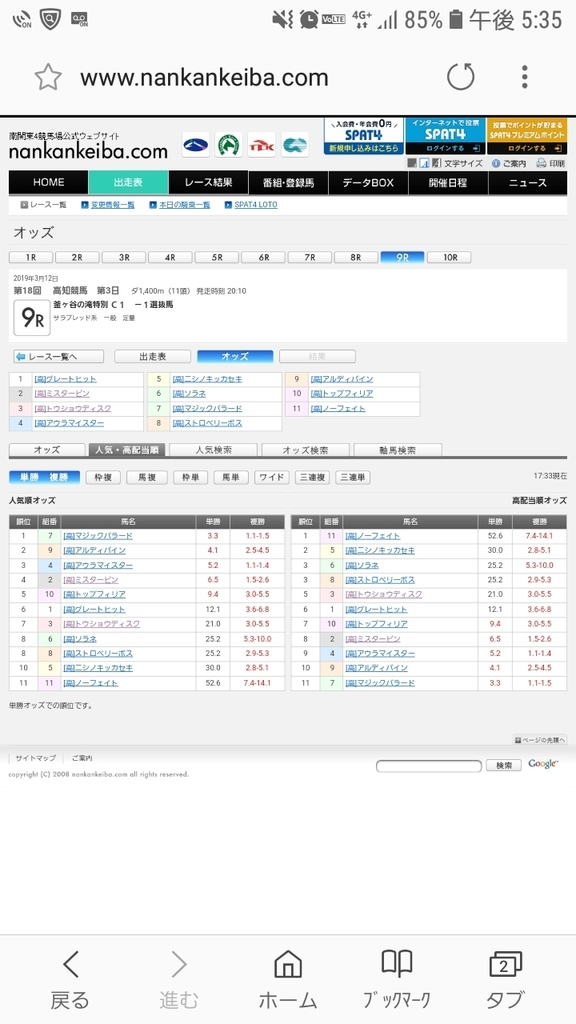
Task: Open the ニュース navigation tab
Action: (528, 183)
